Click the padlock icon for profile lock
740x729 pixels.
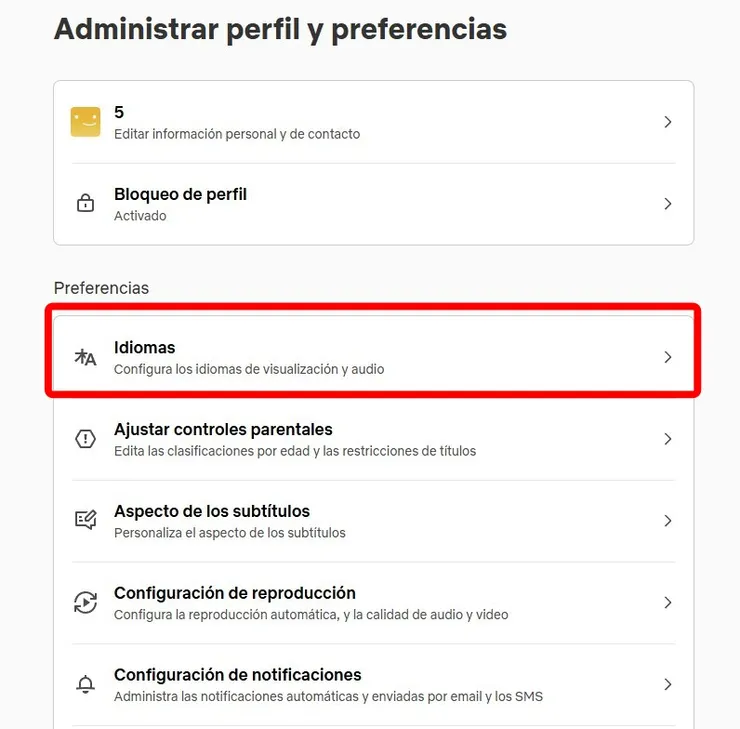[85, 204]
